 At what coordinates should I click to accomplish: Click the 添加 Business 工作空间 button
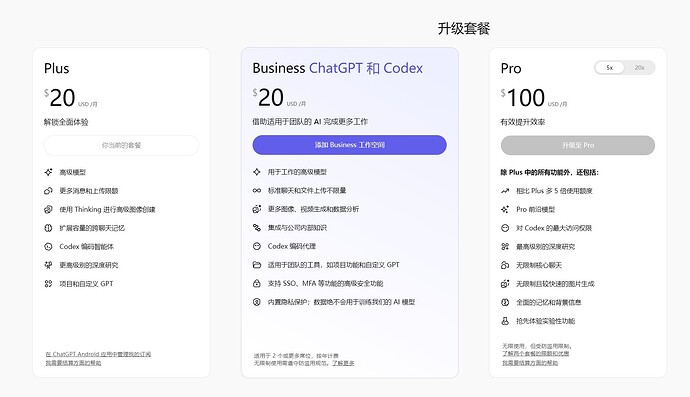tap(349, 145)
